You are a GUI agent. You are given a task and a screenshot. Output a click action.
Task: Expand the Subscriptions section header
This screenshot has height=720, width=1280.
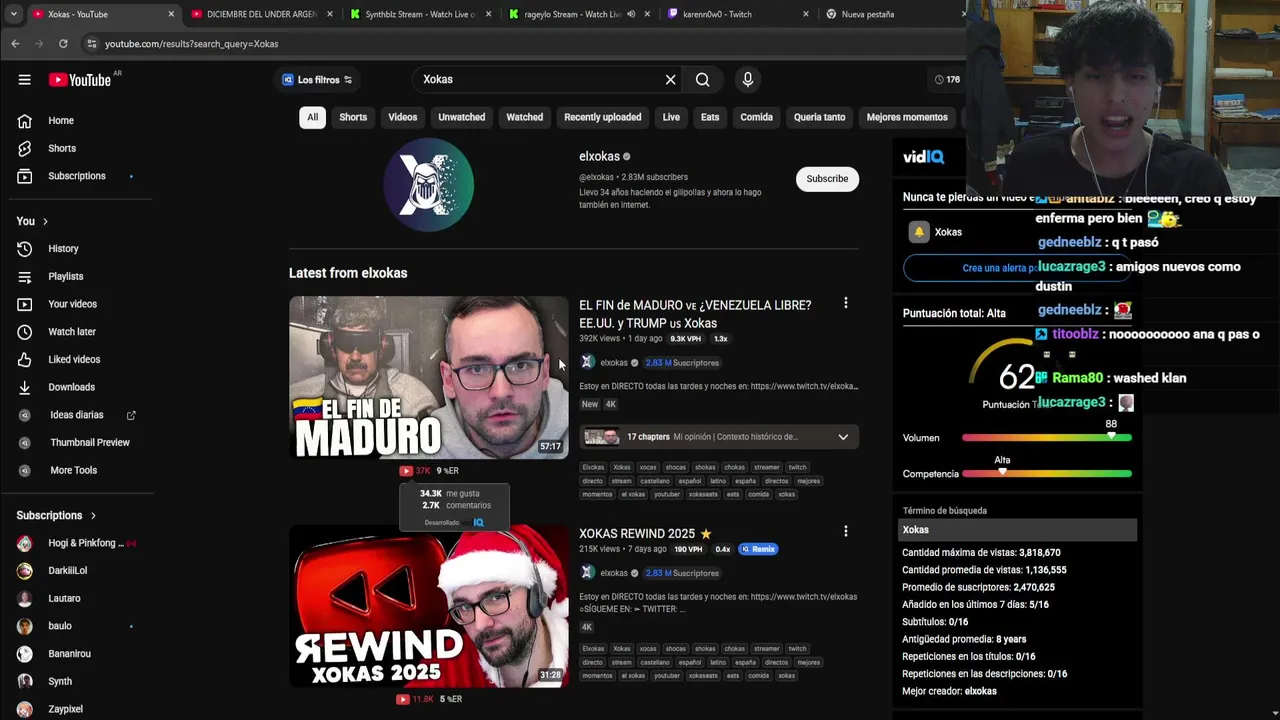click(x=56, y=515)
